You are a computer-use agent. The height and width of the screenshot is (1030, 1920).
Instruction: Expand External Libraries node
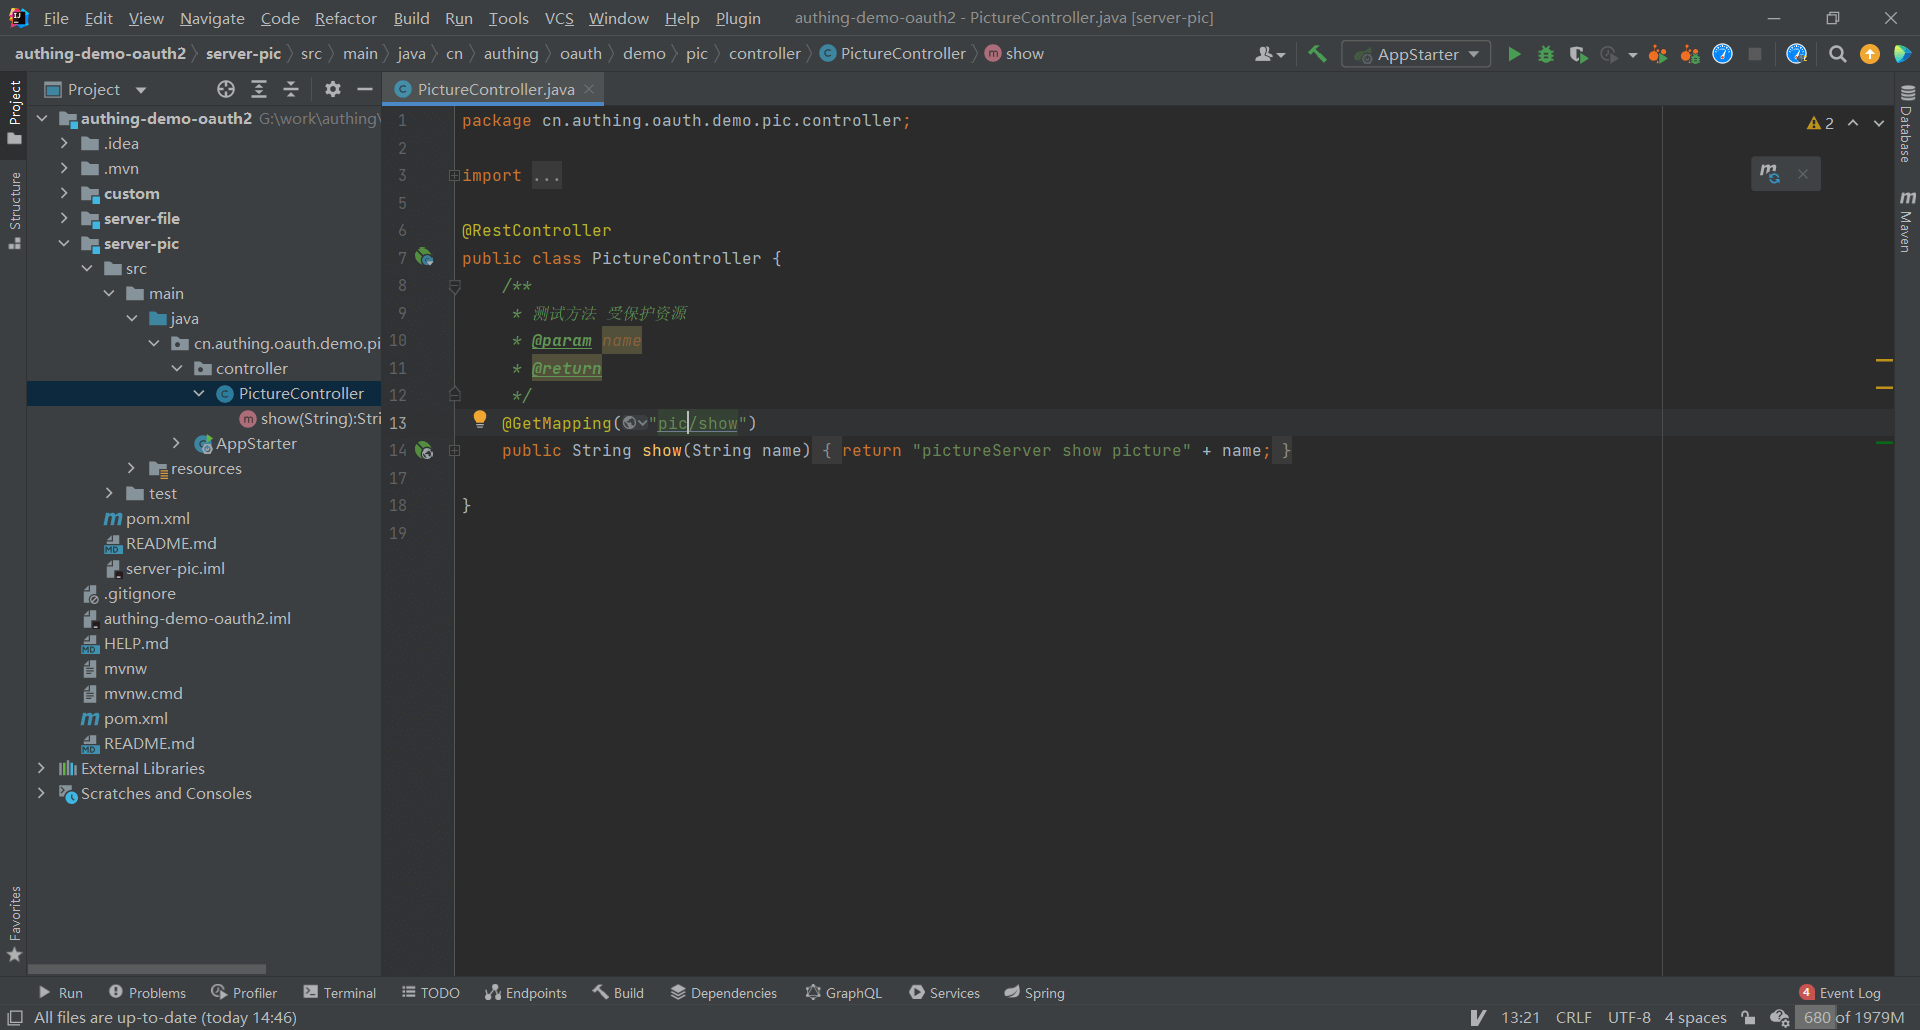tap(41, 768)
